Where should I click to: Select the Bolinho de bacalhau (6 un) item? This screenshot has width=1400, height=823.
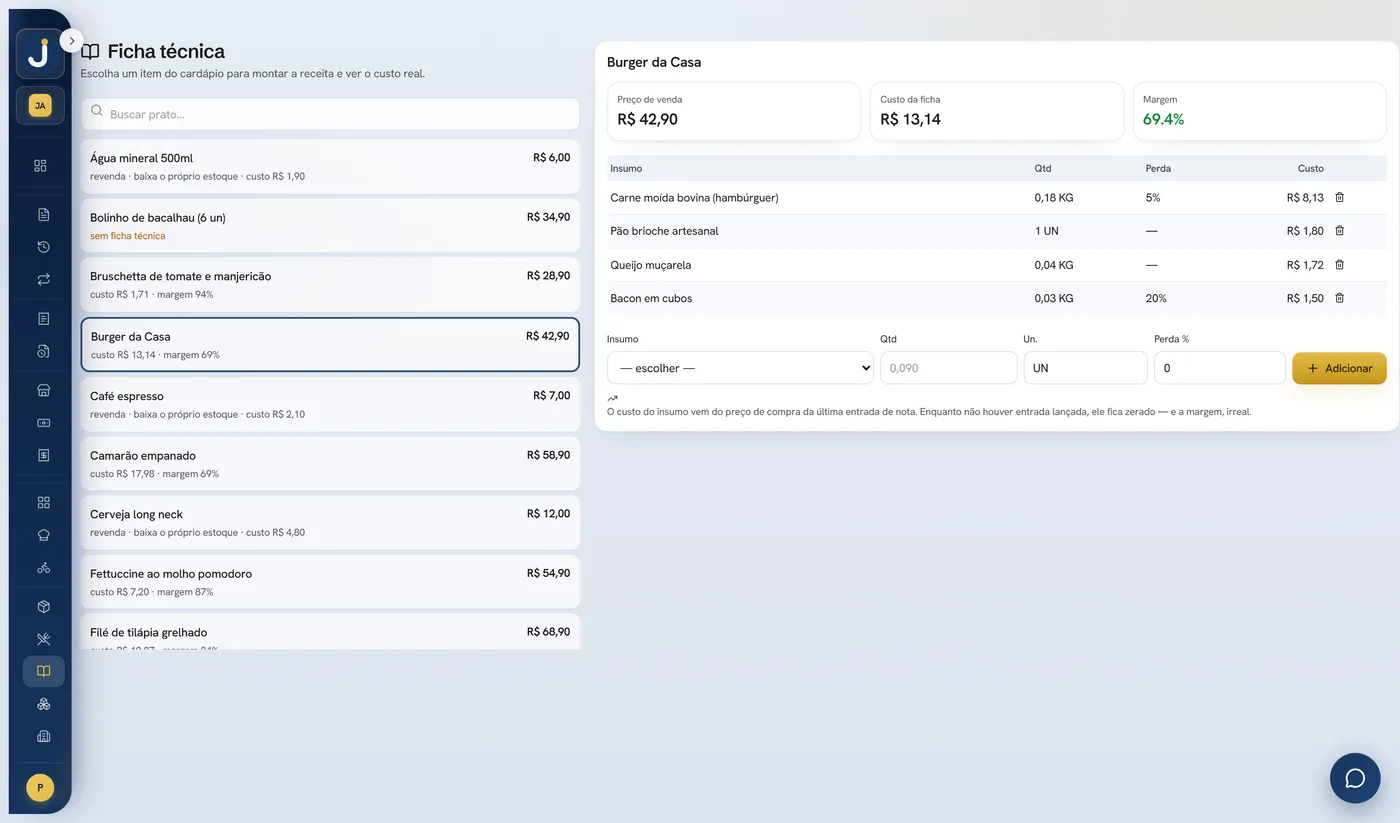pos(330,226)
